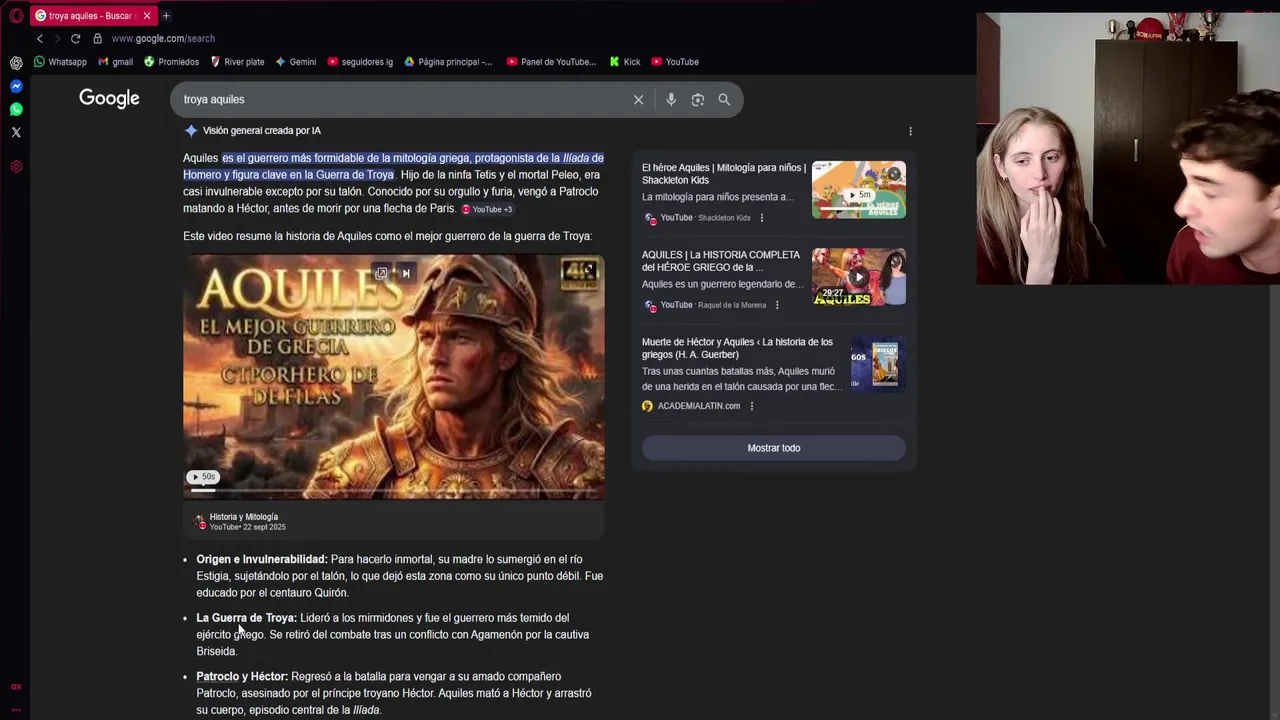This screenshot has width=1280, height=720.
Task: Open more options for the ACADEMIALATIN.com result
Action: 752,406
